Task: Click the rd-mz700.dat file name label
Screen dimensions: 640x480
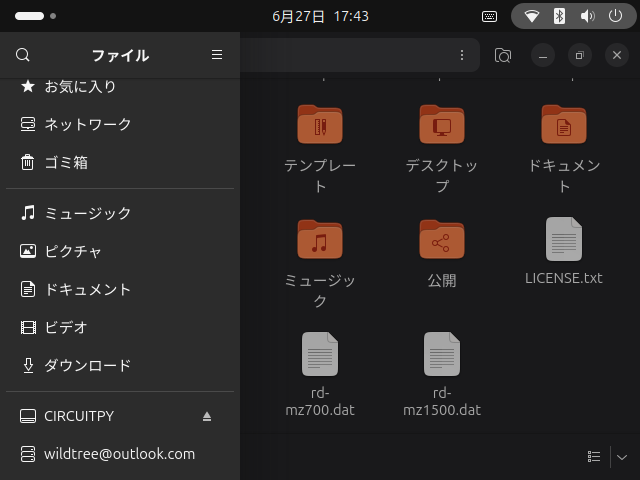Action: point(320,402)
